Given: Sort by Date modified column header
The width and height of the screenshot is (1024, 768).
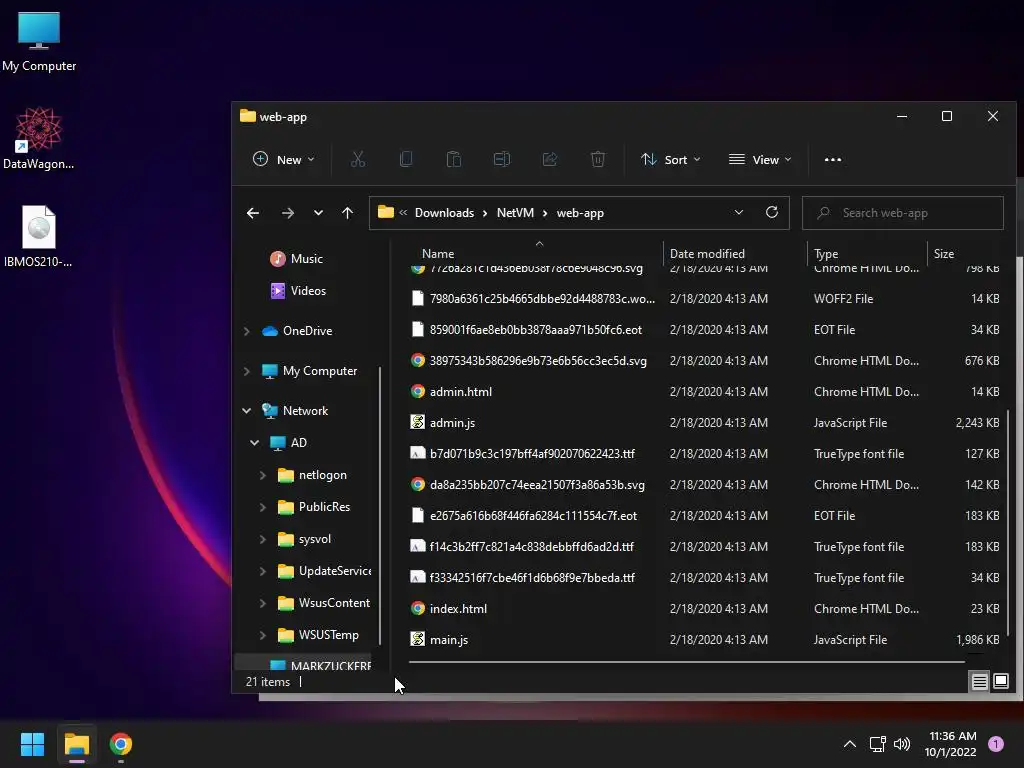Looking at the screenshot, I should coord(707,253).
